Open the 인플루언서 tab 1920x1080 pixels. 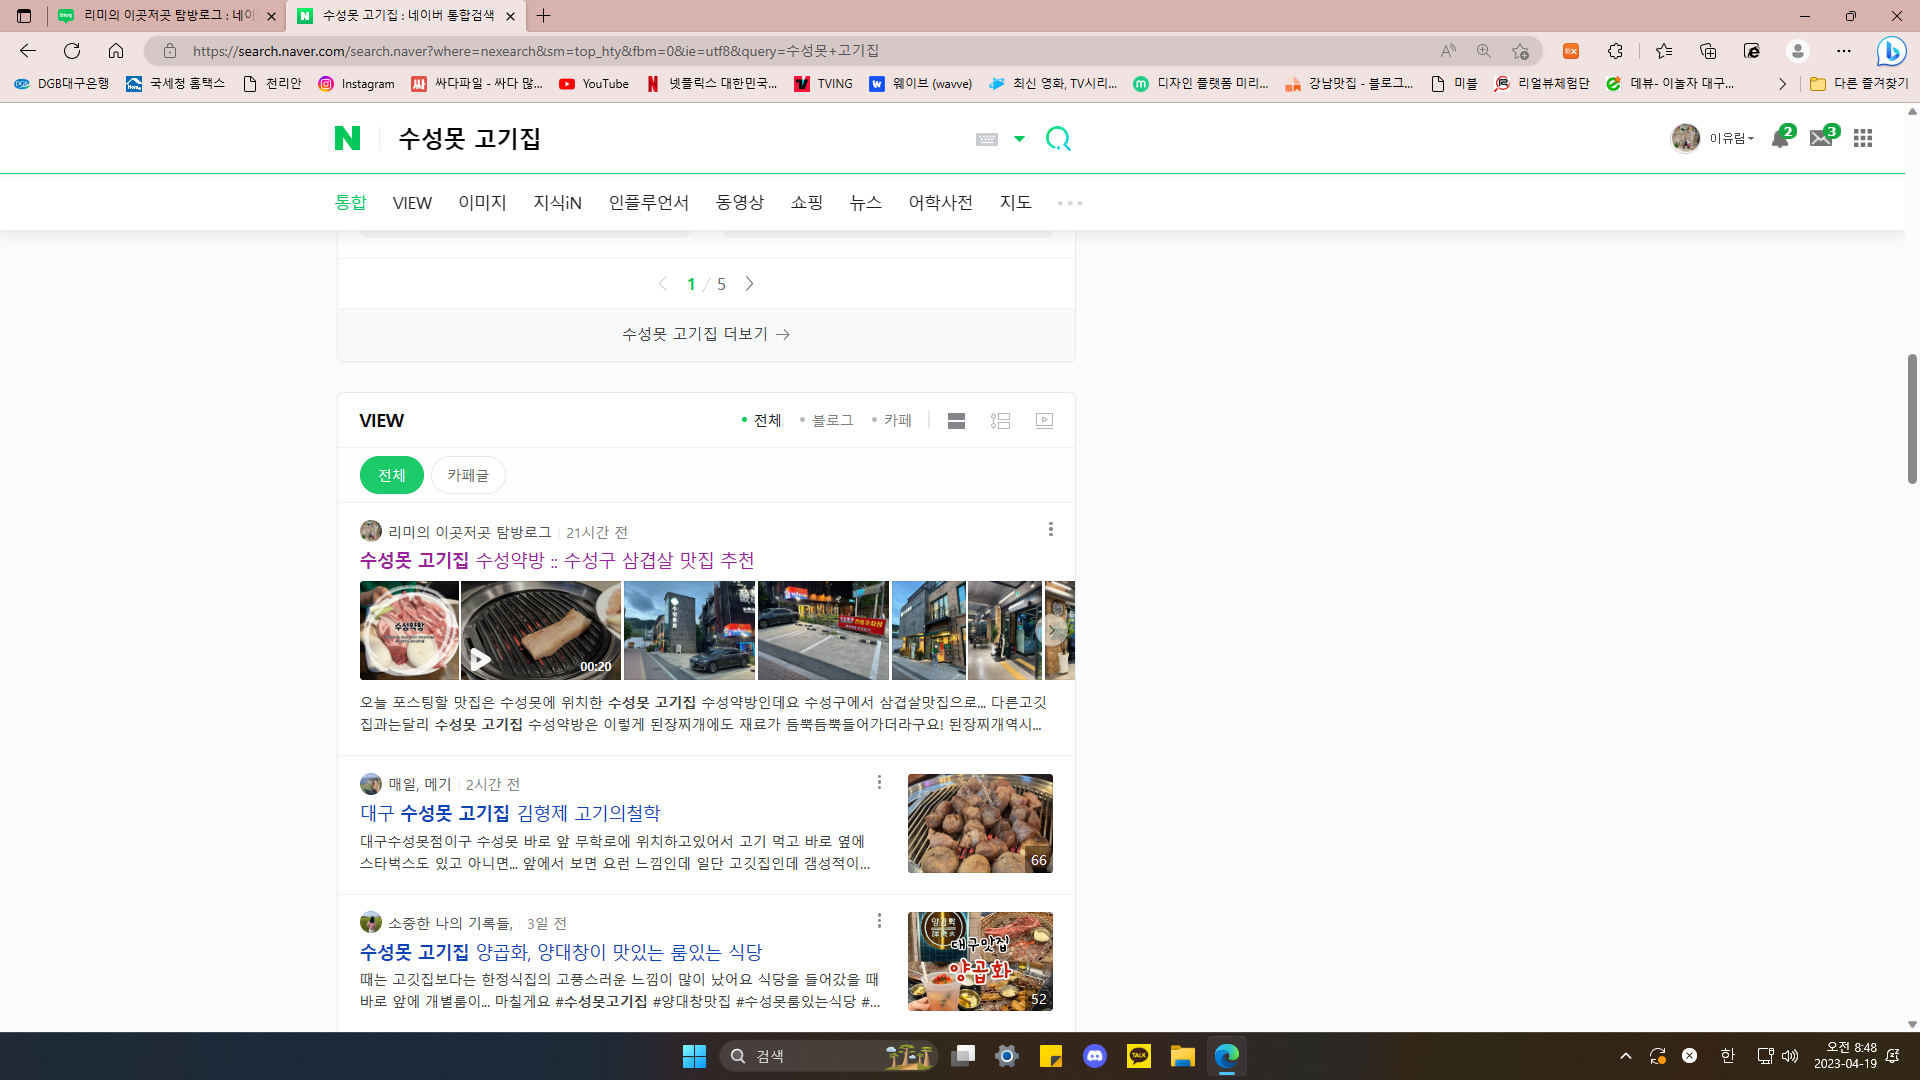(x=648, y=202)
